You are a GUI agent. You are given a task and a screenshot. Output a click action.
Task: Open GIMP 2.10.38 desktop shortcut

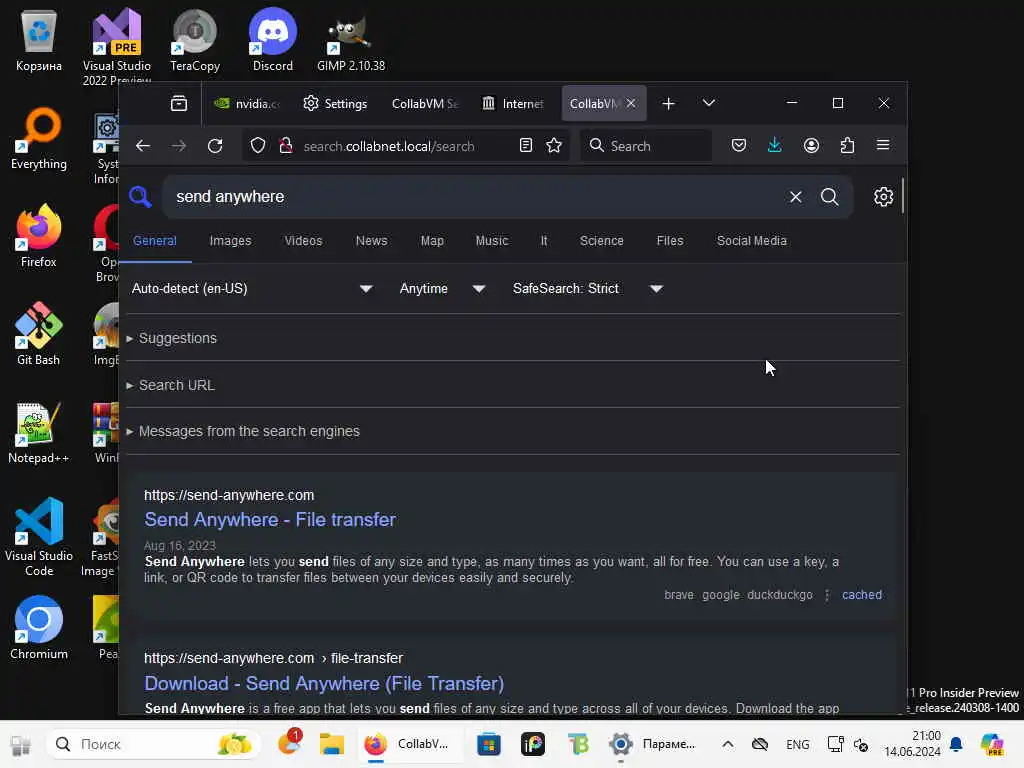[351, 40]
